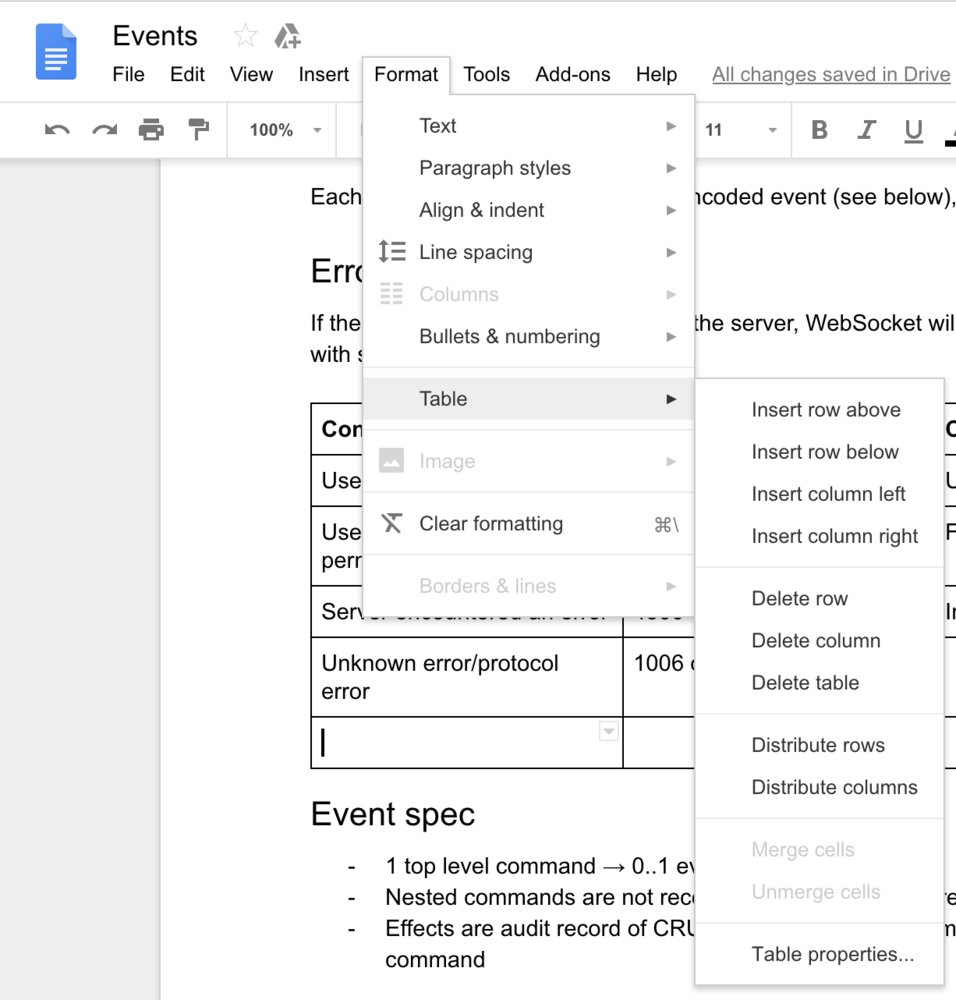
Task: Toggle underline formatting button
Action: [913, 130]
